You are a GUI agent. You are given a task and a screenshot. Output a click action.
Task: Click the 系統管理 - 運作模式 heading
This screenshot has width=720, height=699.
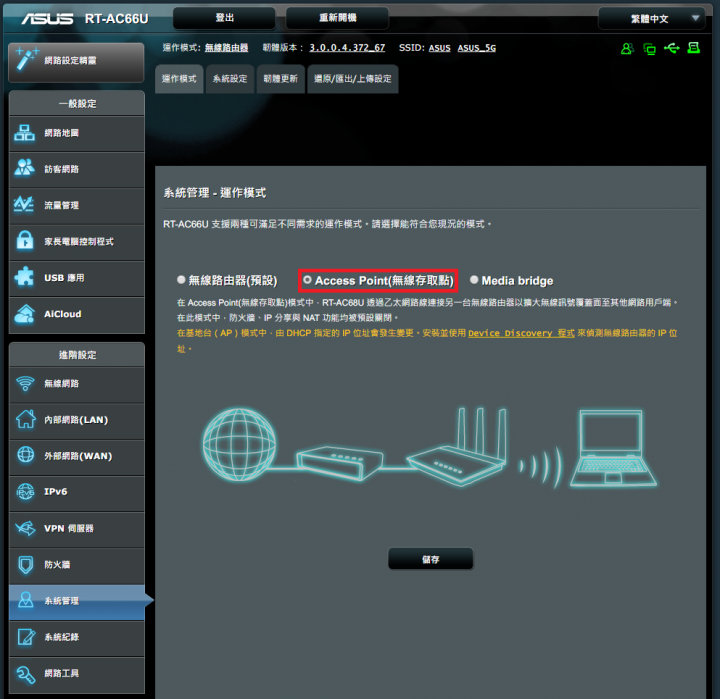click(x=214, y=193)
